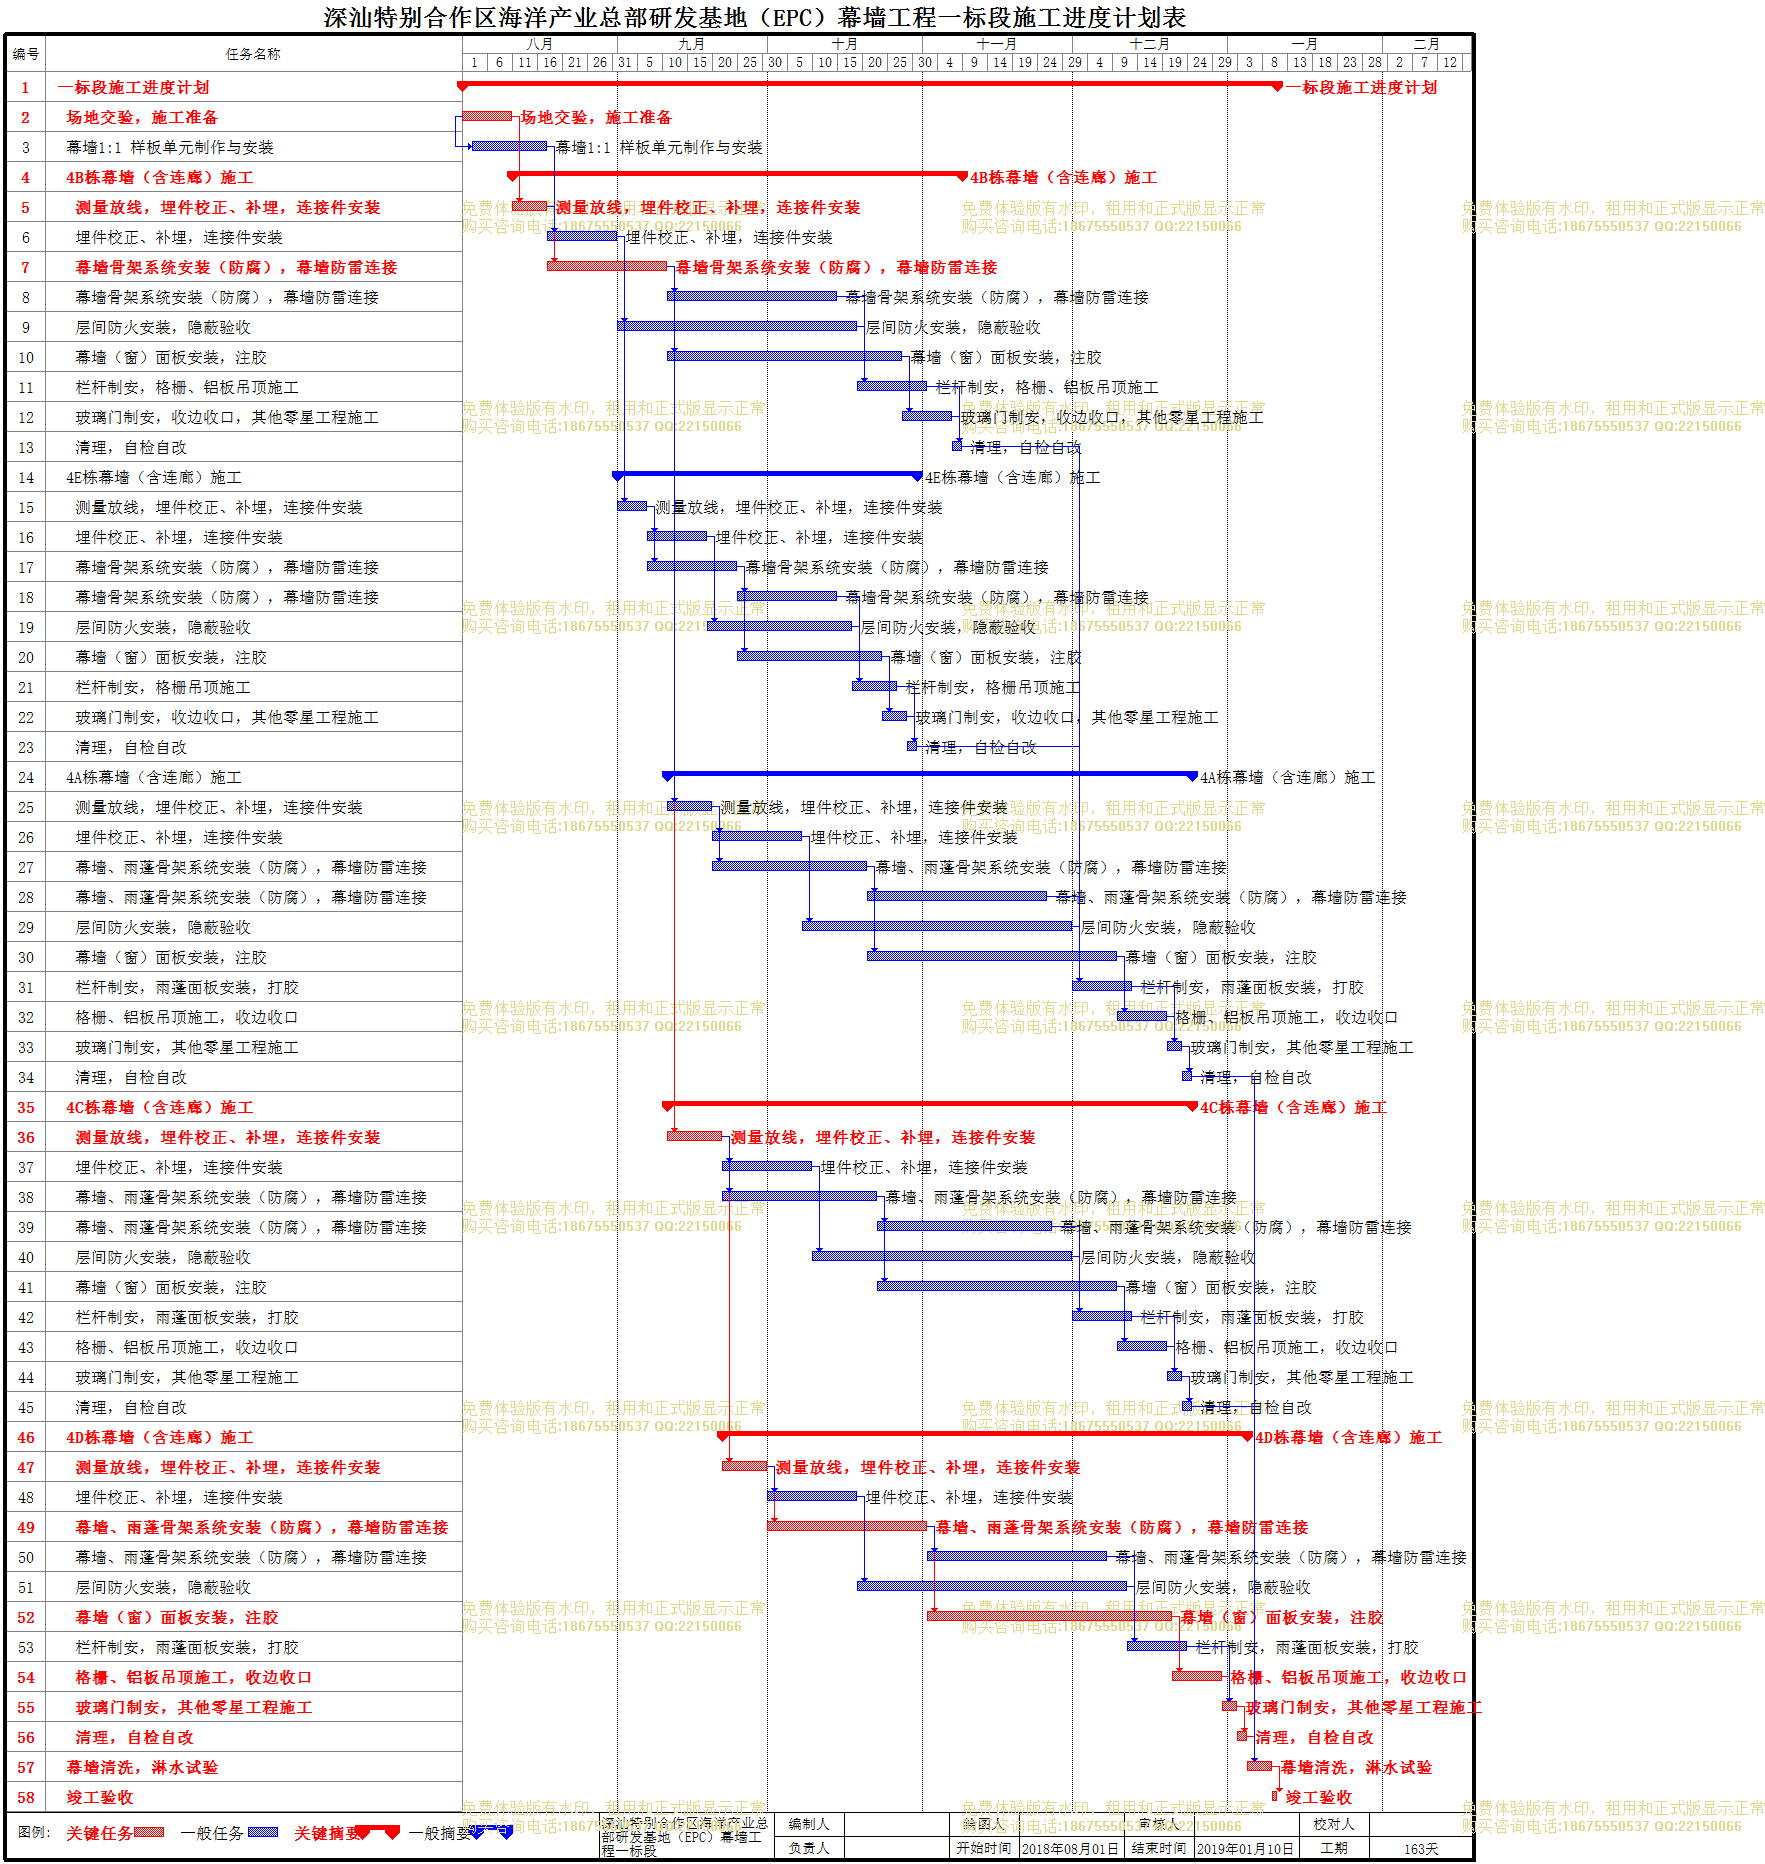This screenshot has width=1765, height=1864.
Task: Click row number 13 in the 编号 column
Action: (x=26, y=447)
